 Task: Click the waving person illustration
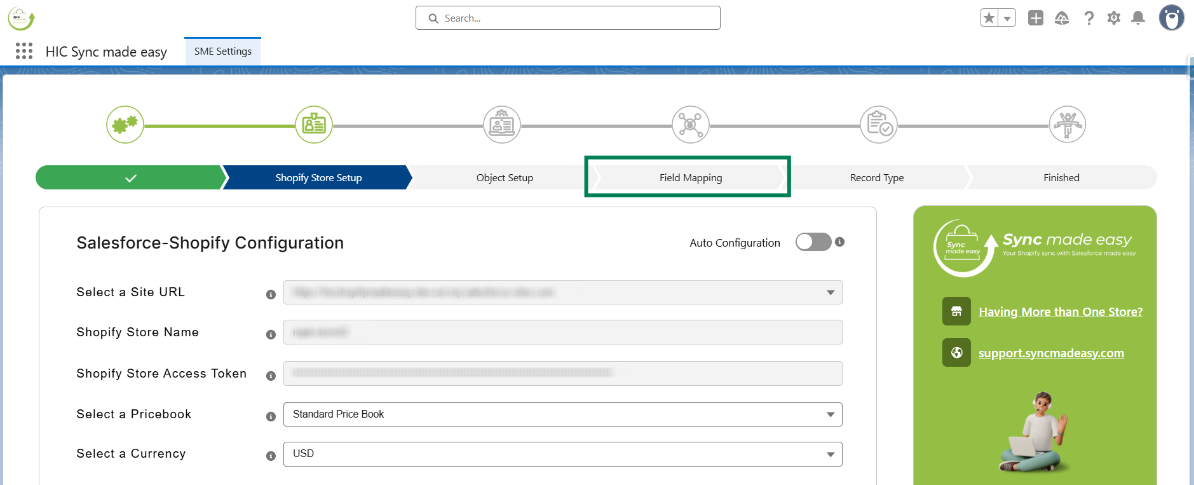click(x=1032, y=430)
